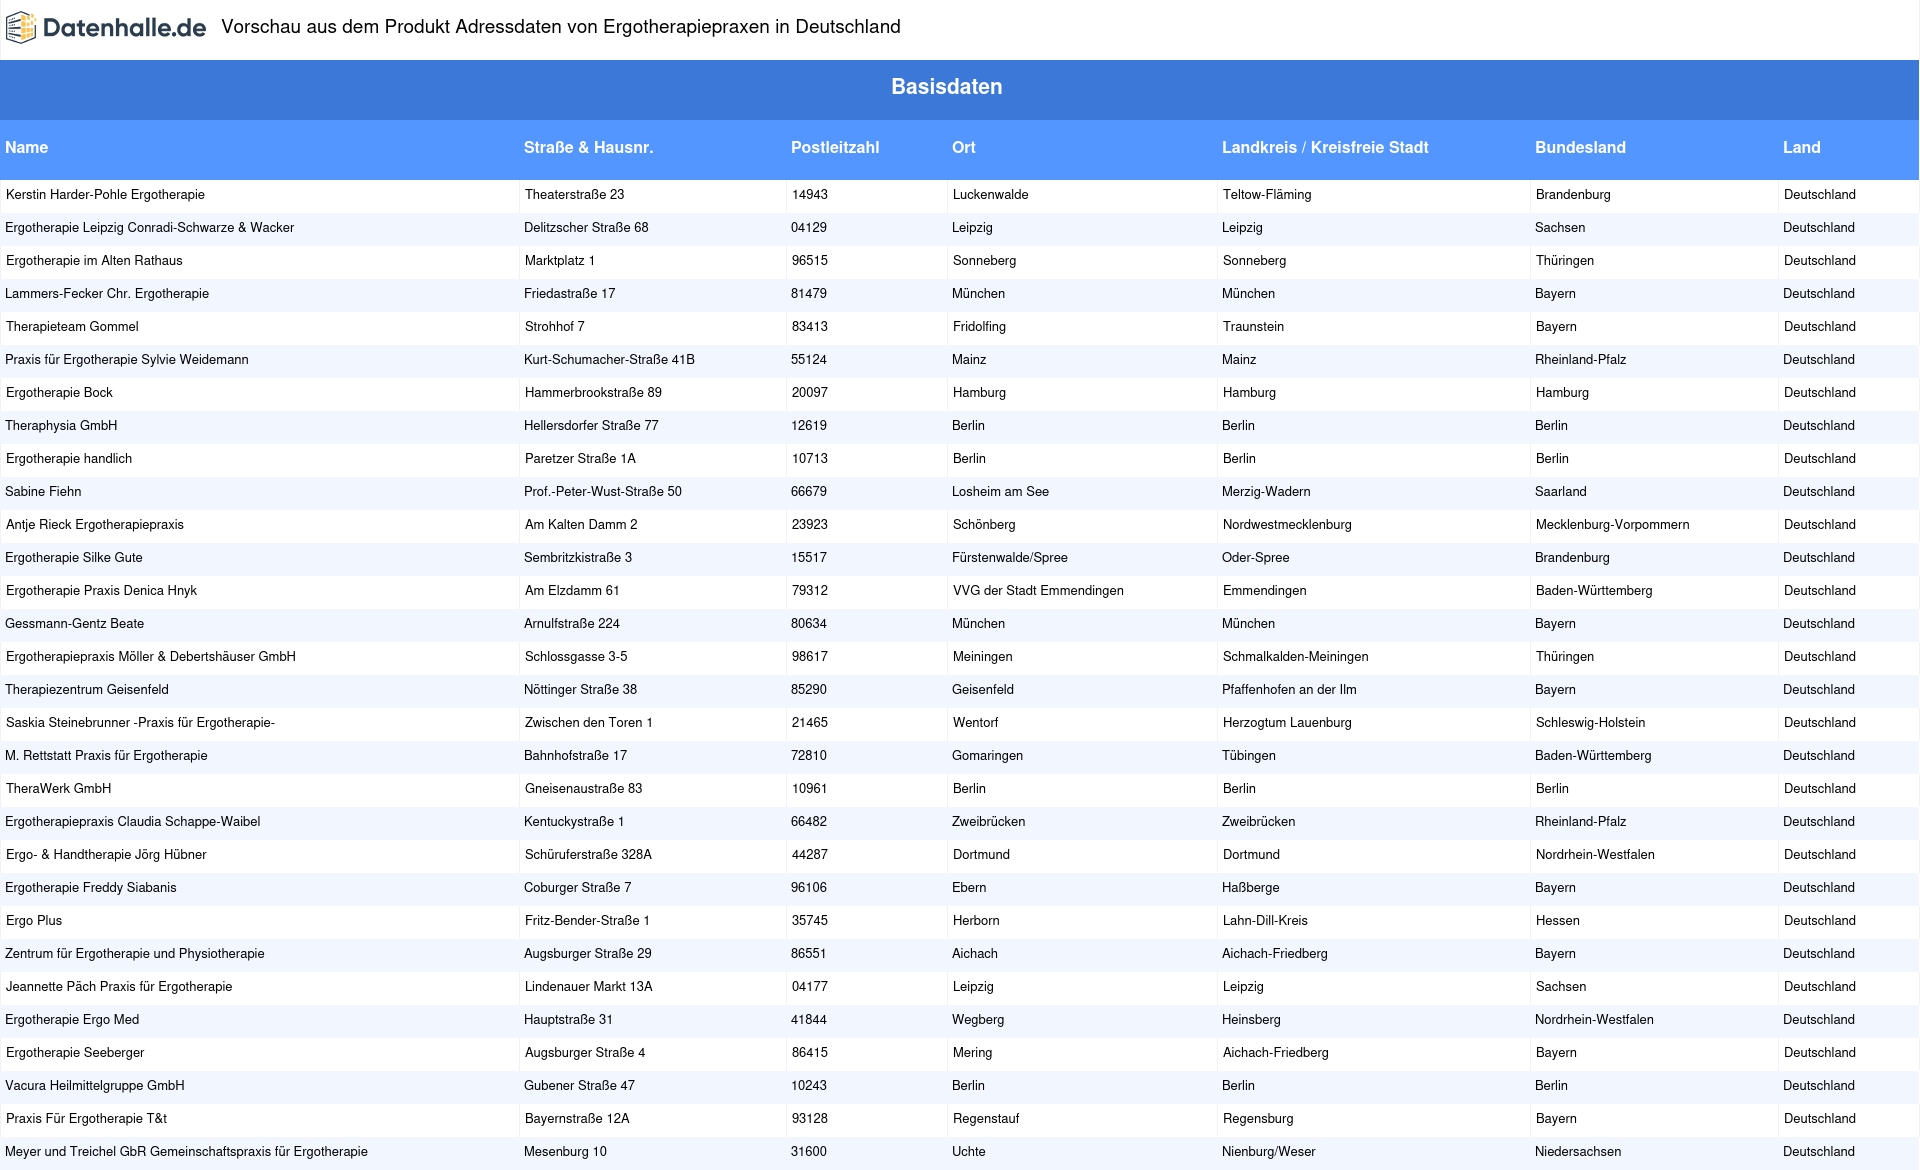Select Theraphysia GmbH

[61, 426]
